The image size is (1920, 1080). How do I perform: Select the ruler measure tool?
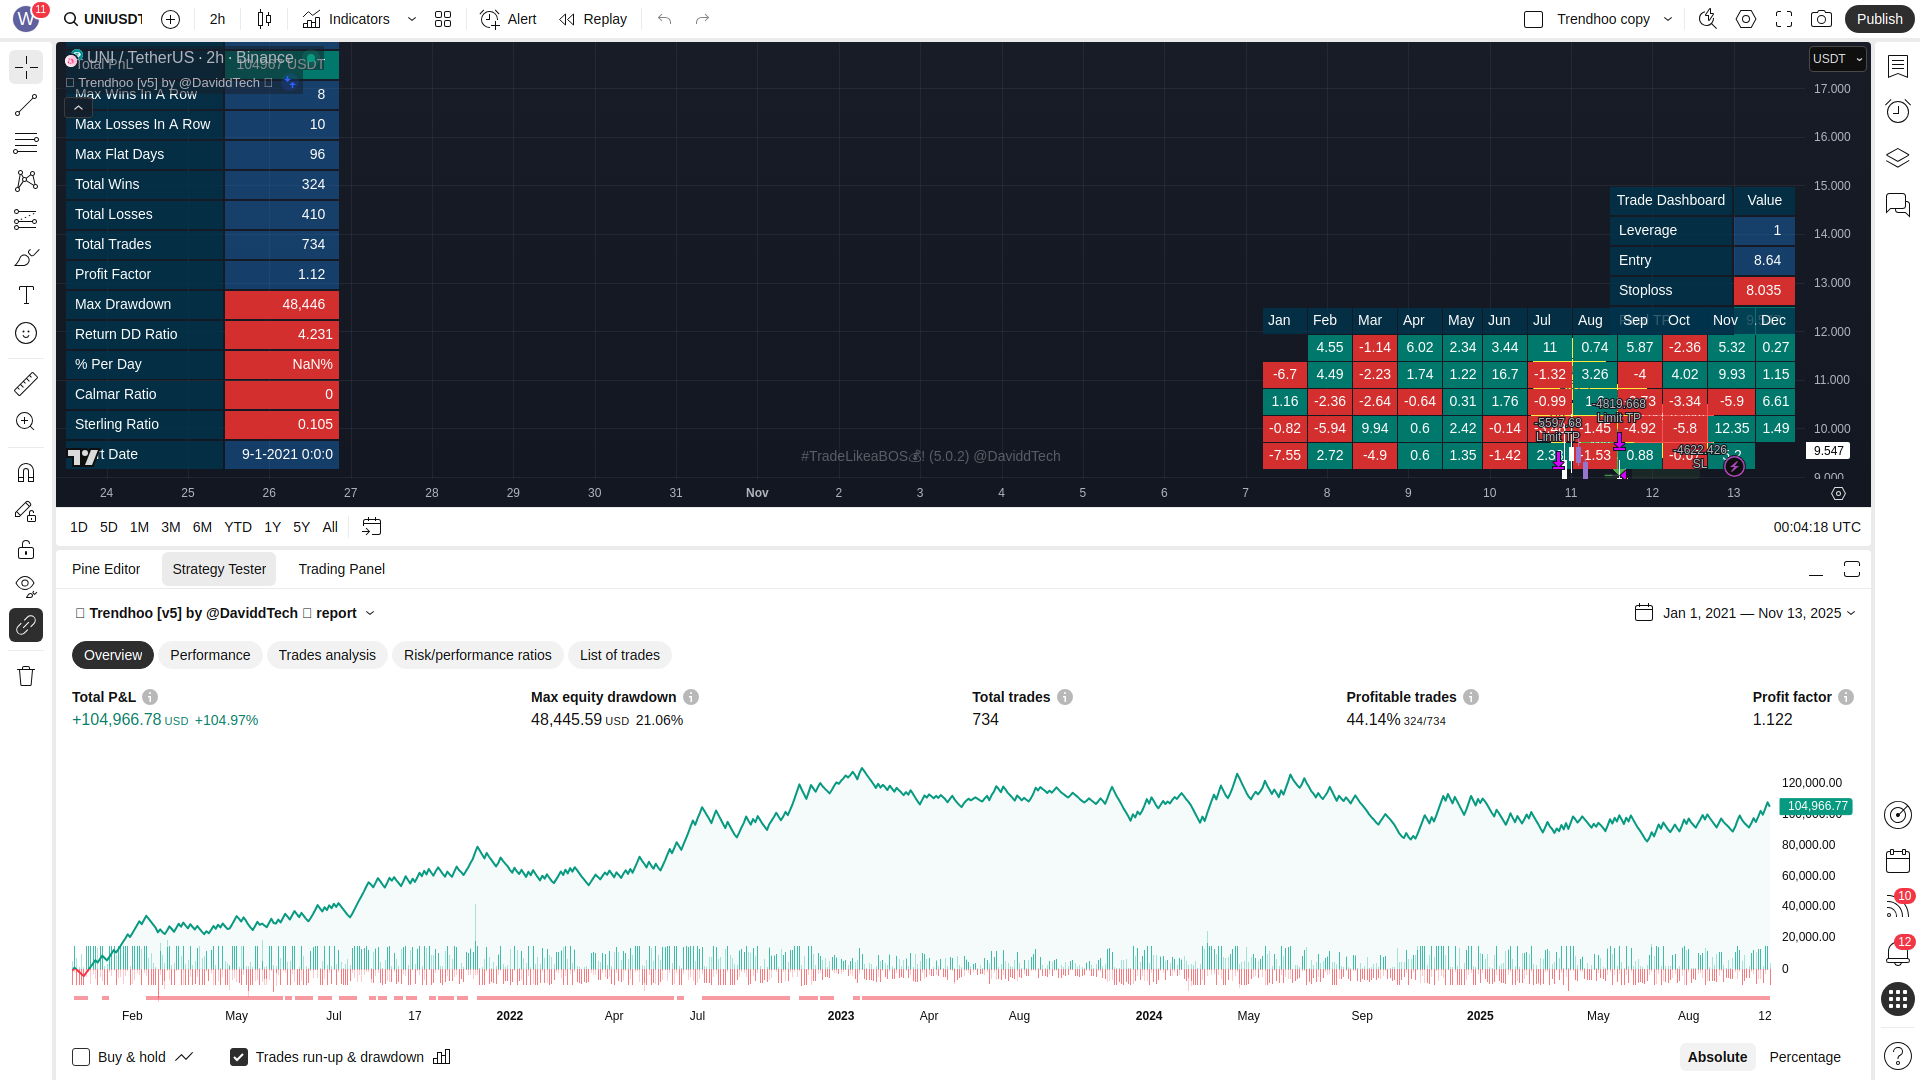[26, 383]
